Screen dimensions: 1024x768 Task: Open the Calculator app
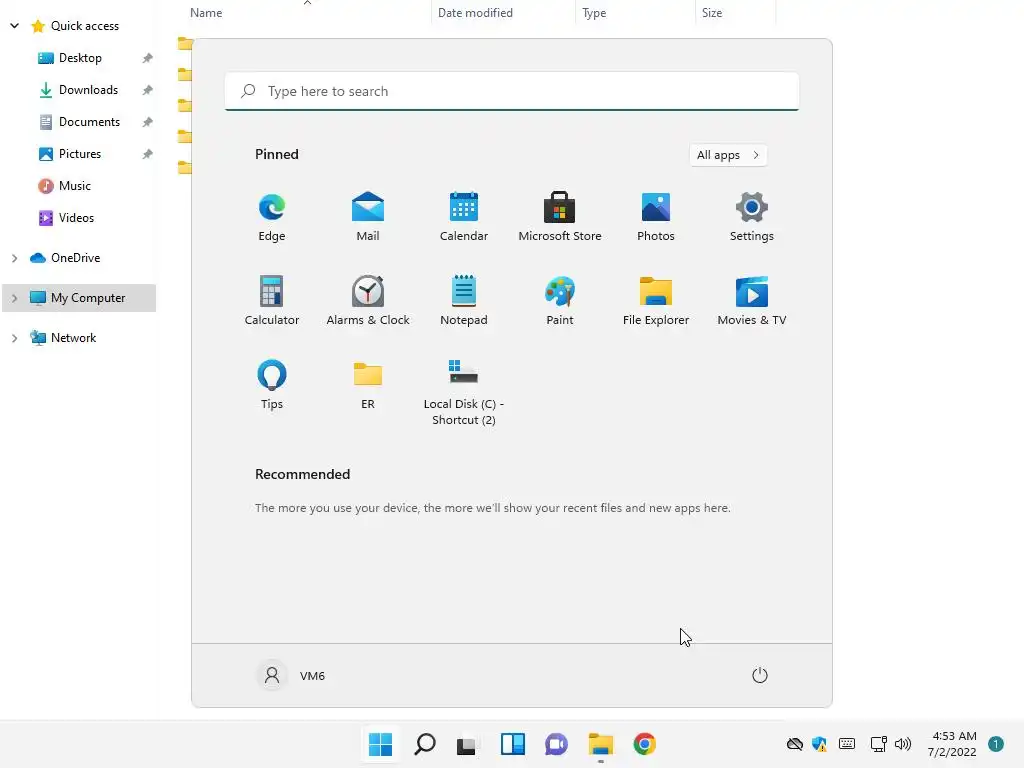tap(272, 301)
